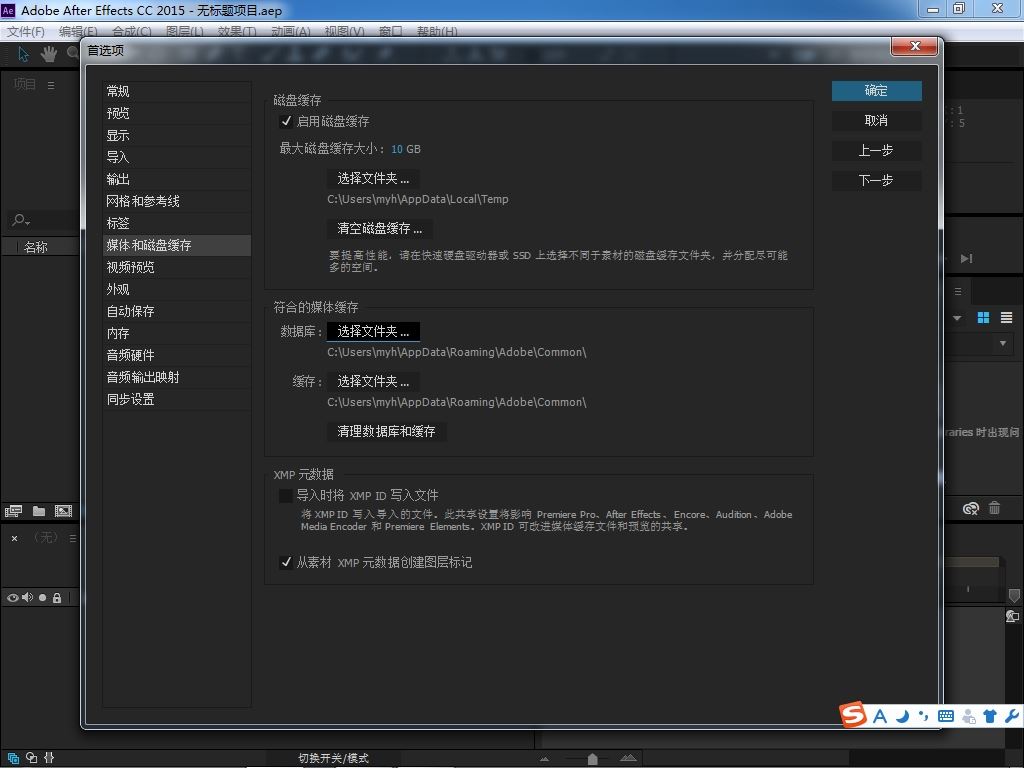The image size is (1024, 768).
Task: Open 音频输出映射 preferences category
Action: (x=176, y=377)
